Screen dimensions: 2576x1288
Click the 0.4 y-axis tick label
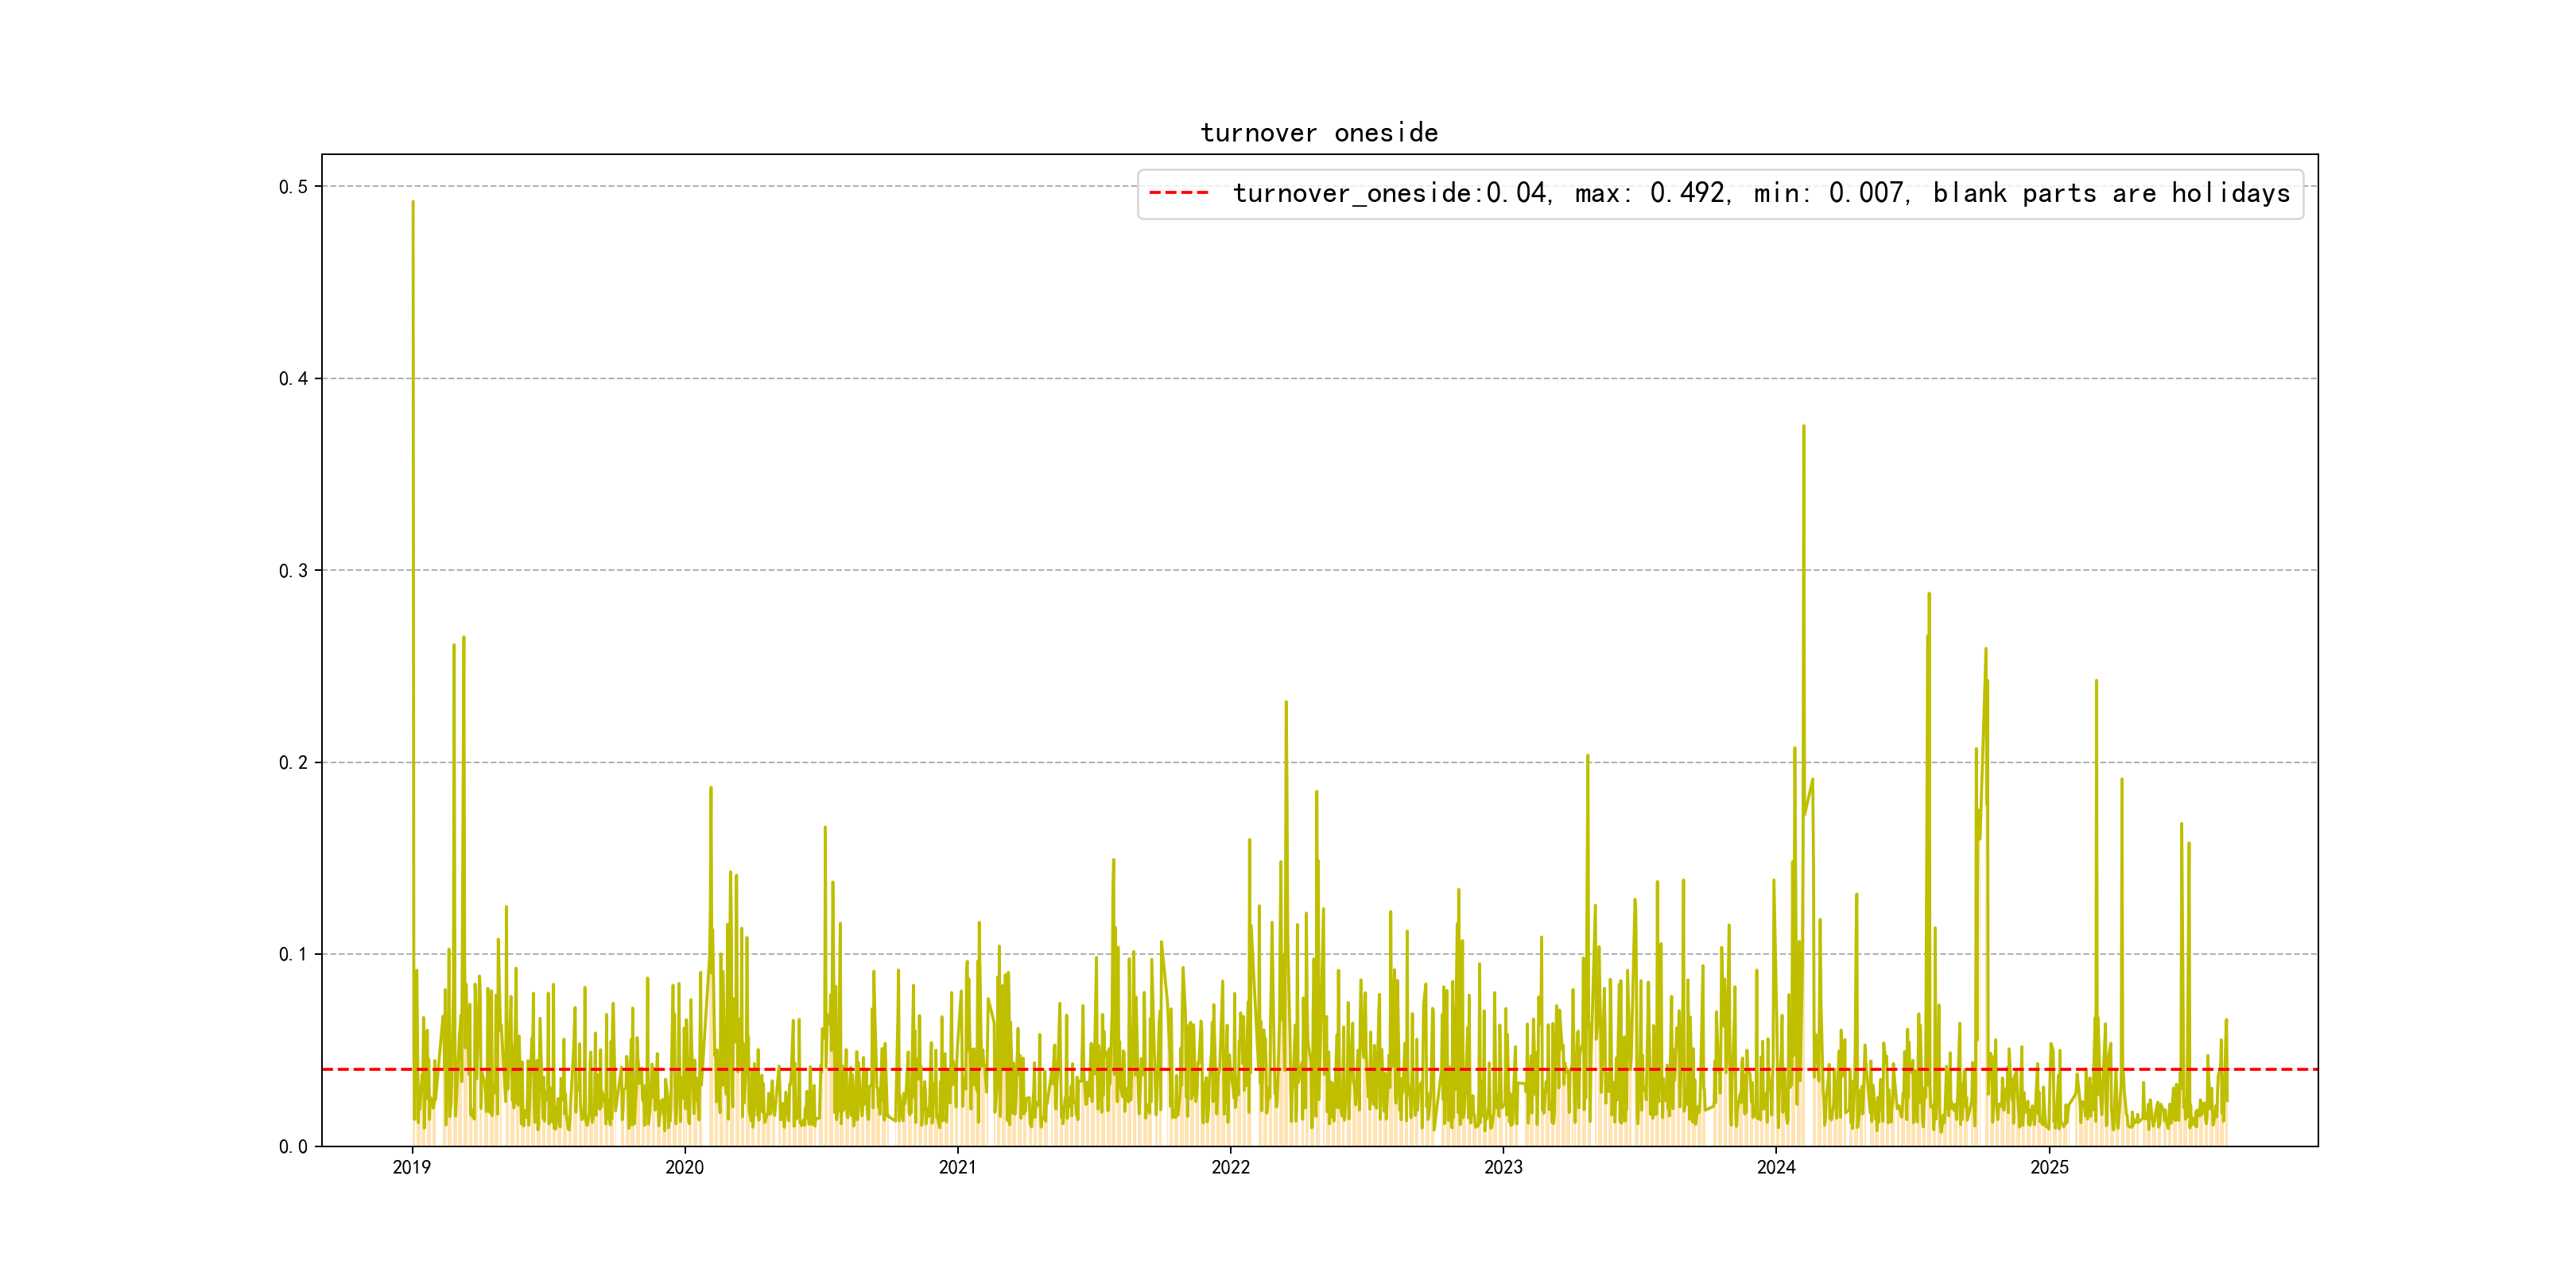(293, 379)
